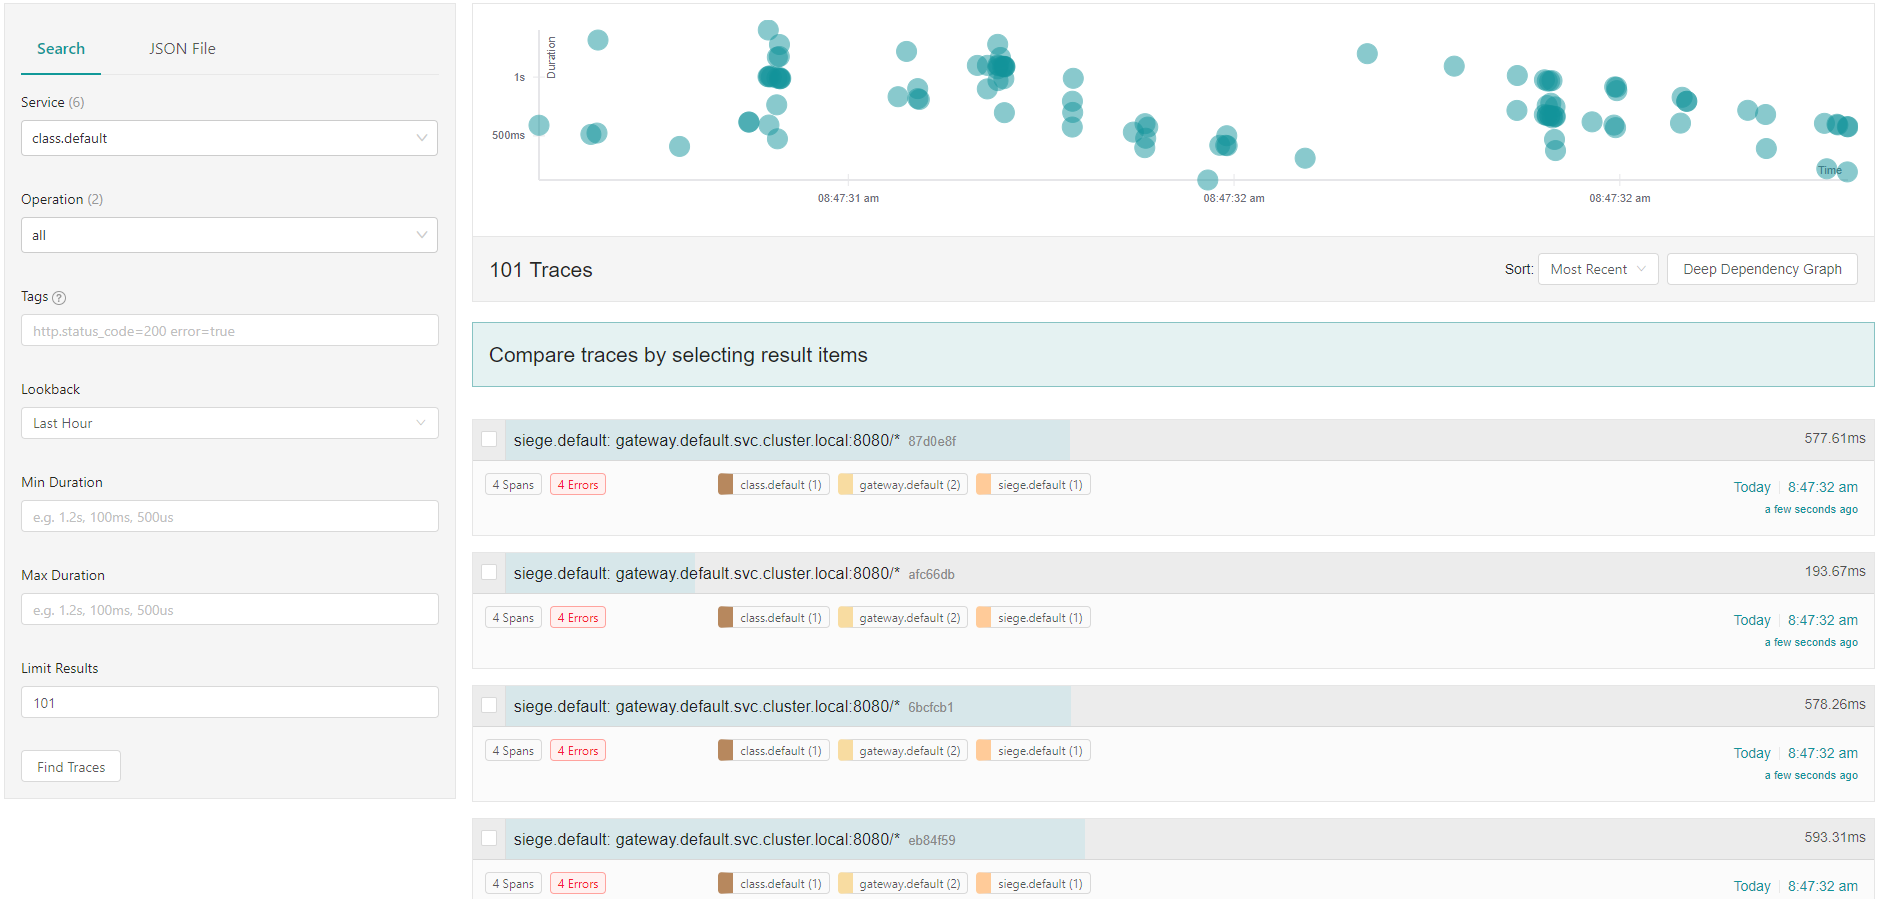Click the class.default (1) badge on trace eb84f59
The image size is (1884, 899).
(772, 883)
